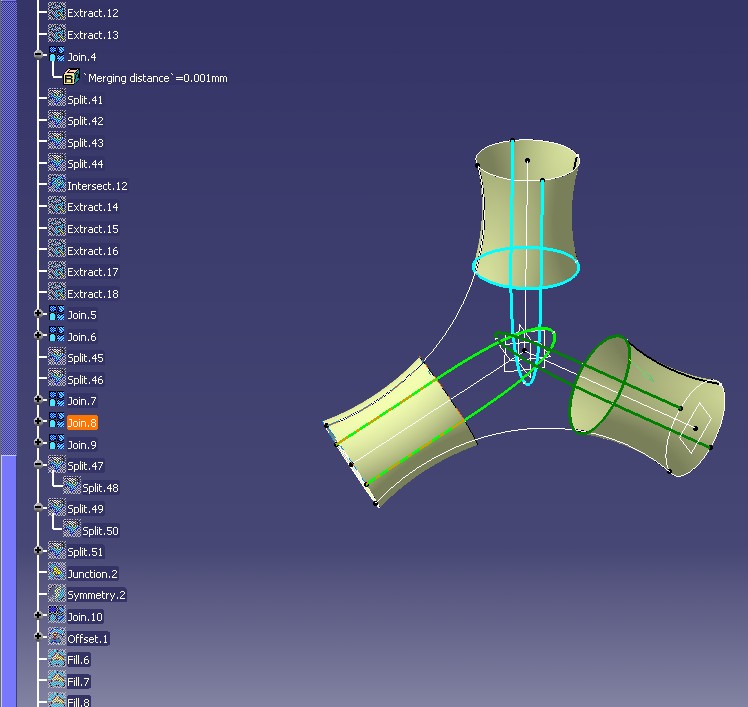Expand the Join.5 tree node
Viewport: 748px width, 707px height.
click(x=38, y=313)
